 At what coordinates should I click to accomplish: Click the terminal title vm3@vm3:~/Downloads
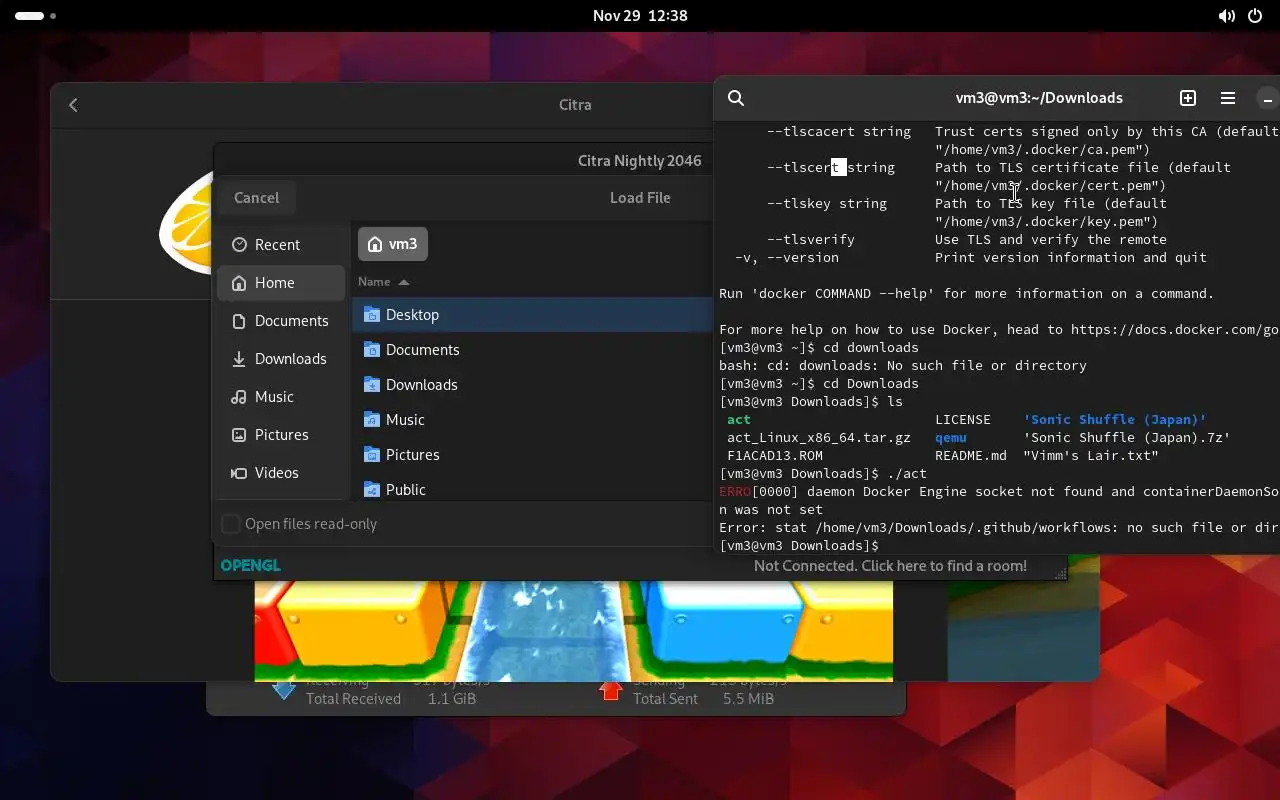click(1039, 98)
